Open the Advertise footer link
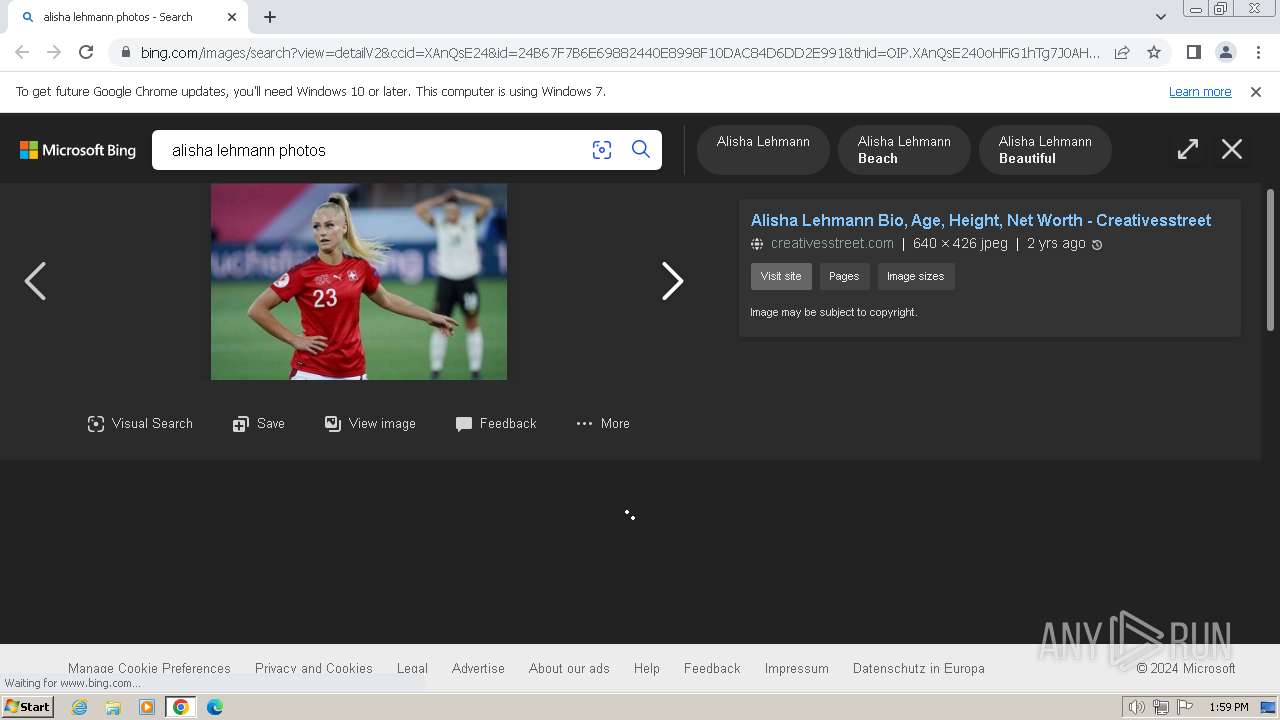The image size is (1280, 720). pyautogui.click(x=478, y=668)
